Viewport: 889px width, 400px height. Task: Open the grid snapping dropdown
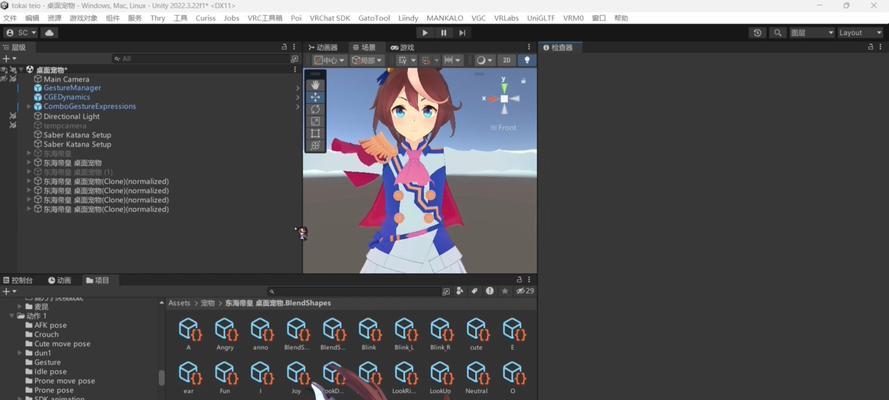[406, 60]
